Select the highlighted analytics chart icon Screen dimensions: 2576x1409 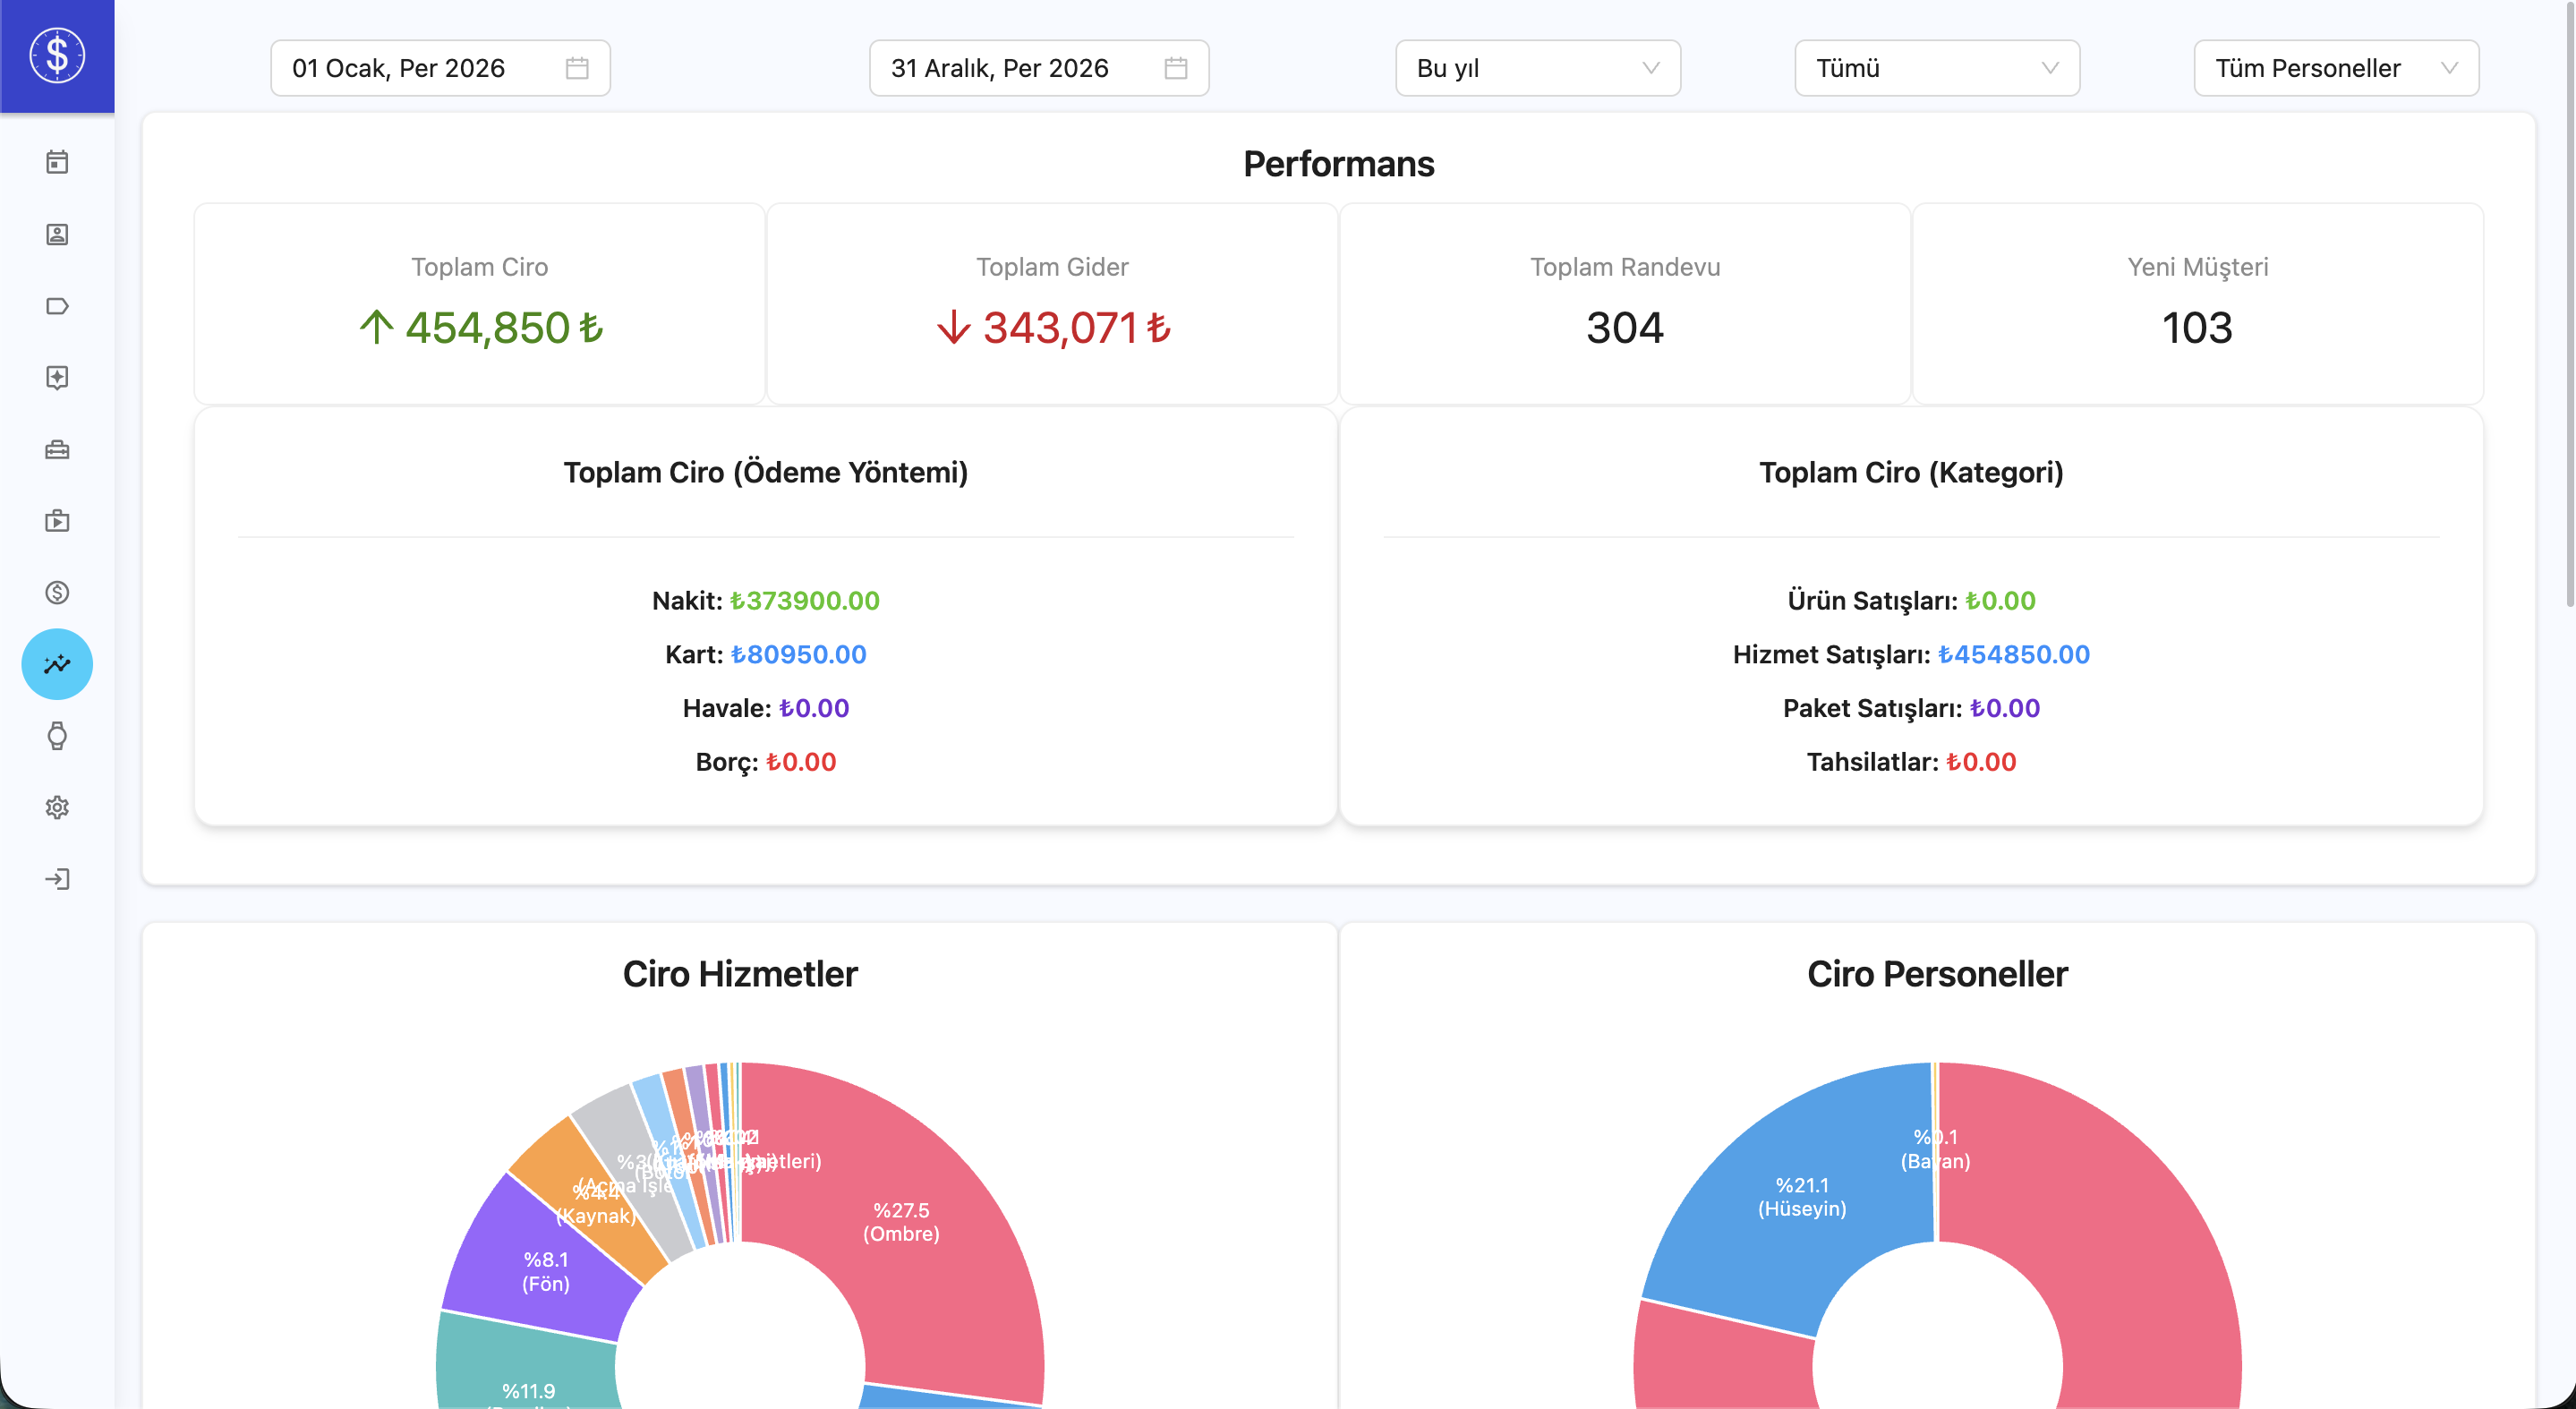pos(57,664)
